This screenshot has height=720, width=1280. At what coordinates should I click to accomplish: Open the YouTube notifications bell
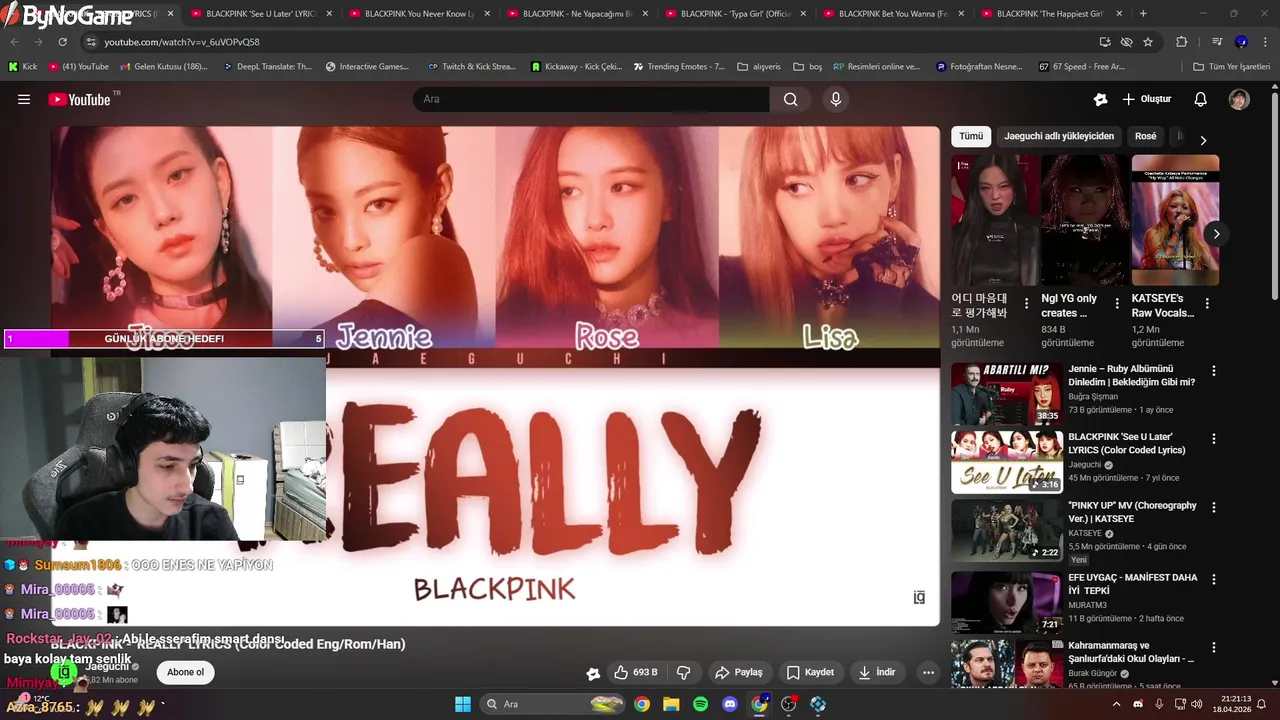(x=1201, y=99)
